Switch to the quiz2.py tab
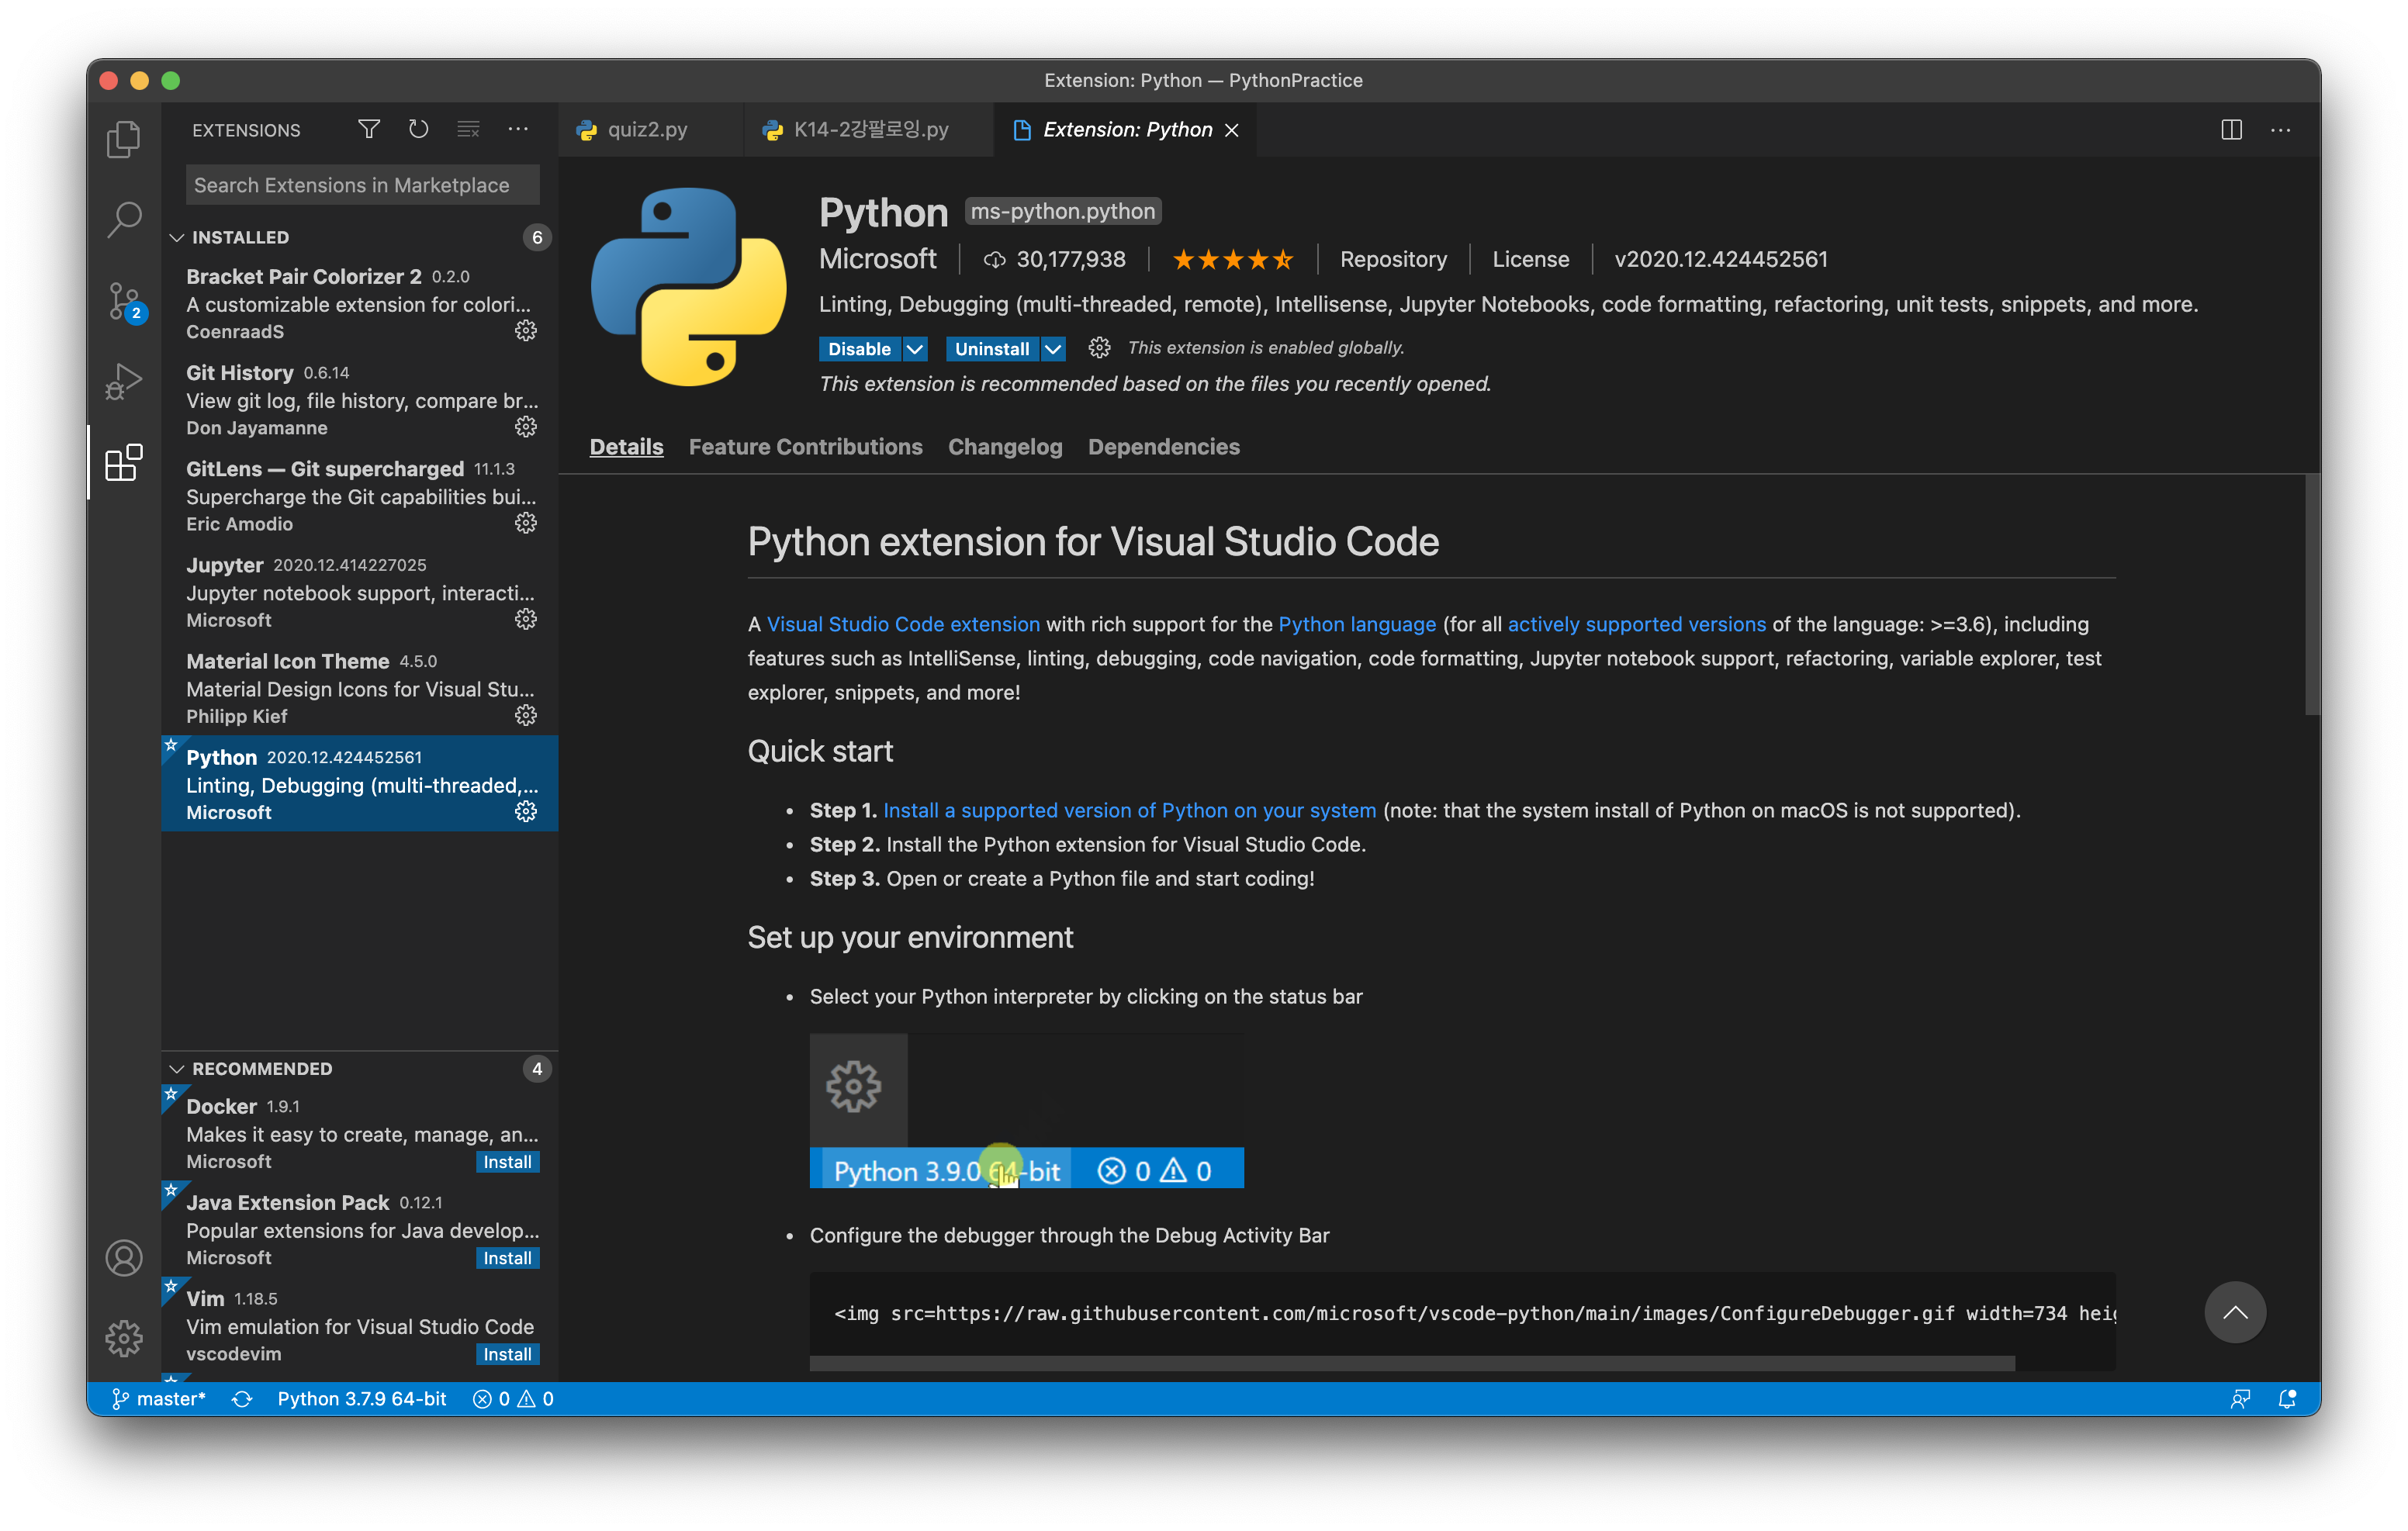The image size is (2408, 1531). pos(649,130)
